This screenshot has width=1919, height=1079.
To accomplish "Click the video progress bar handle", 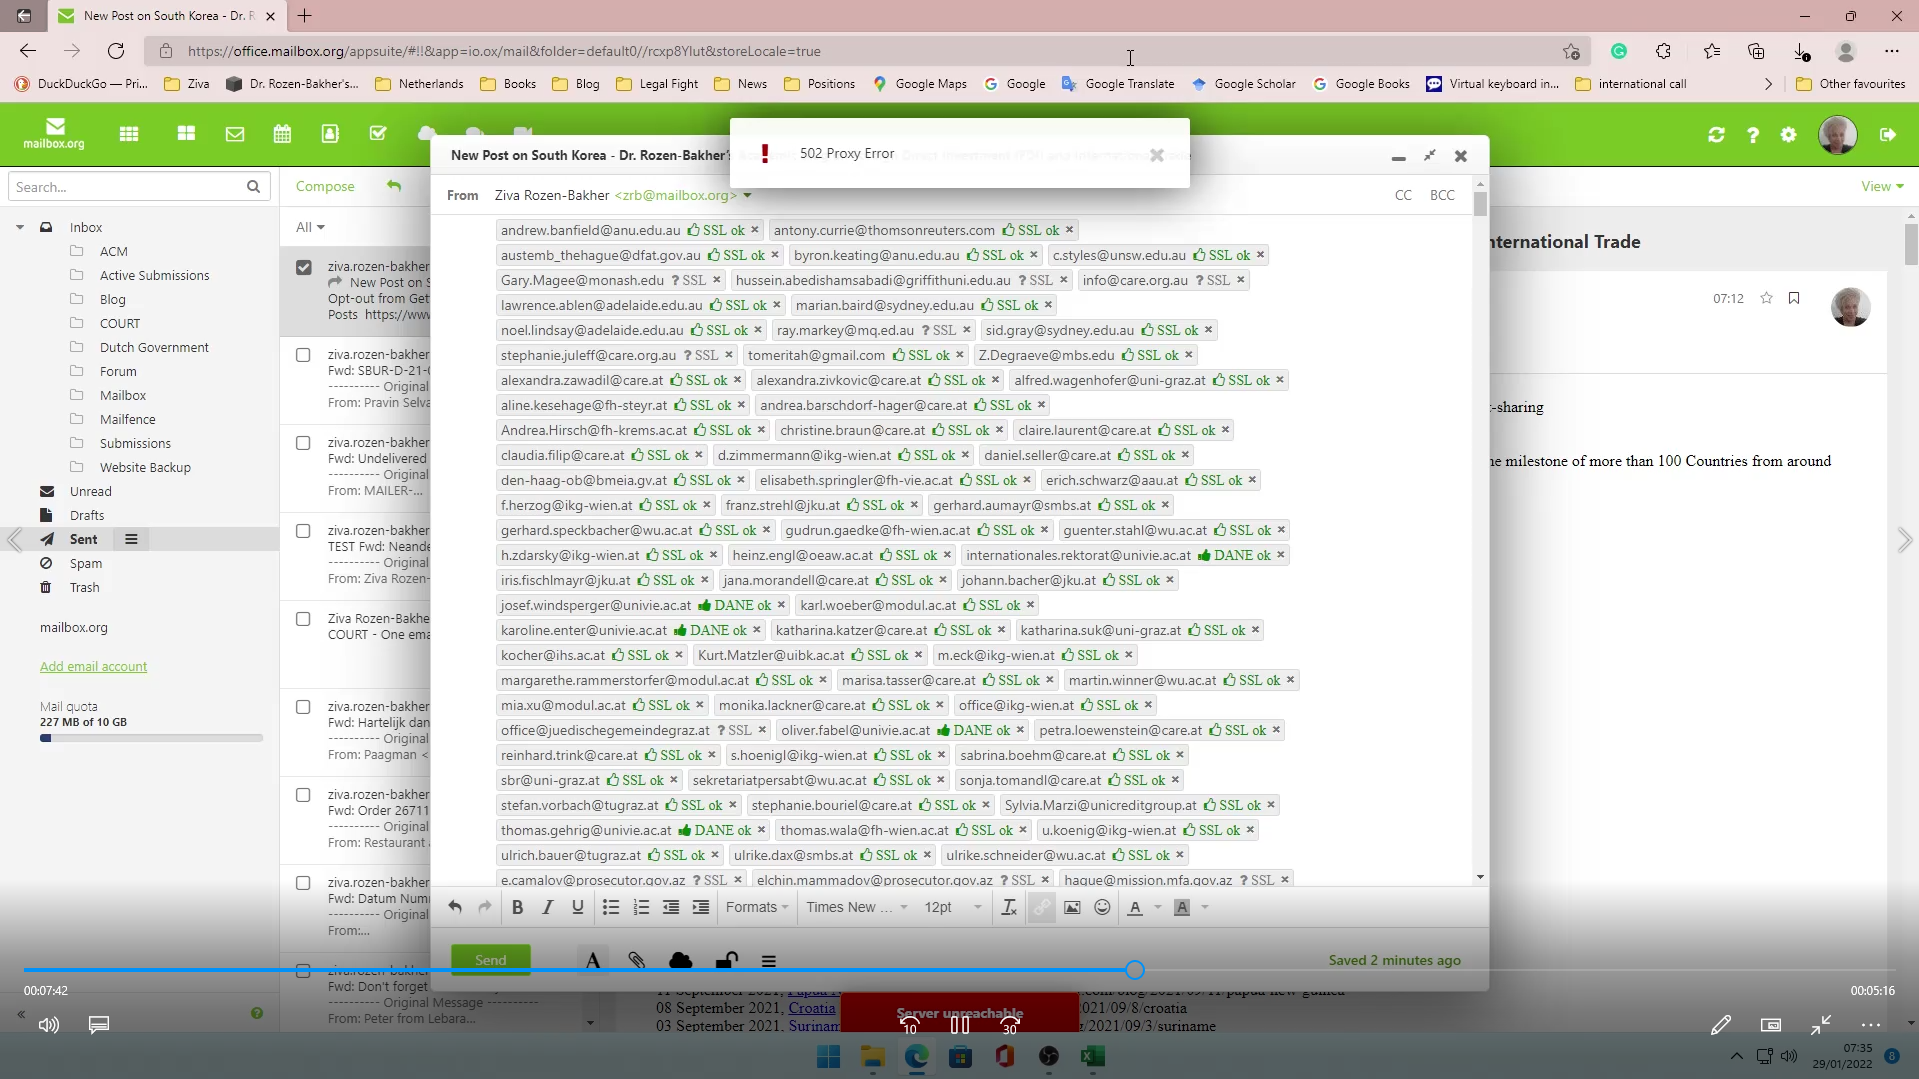I will coord(1134,970).
